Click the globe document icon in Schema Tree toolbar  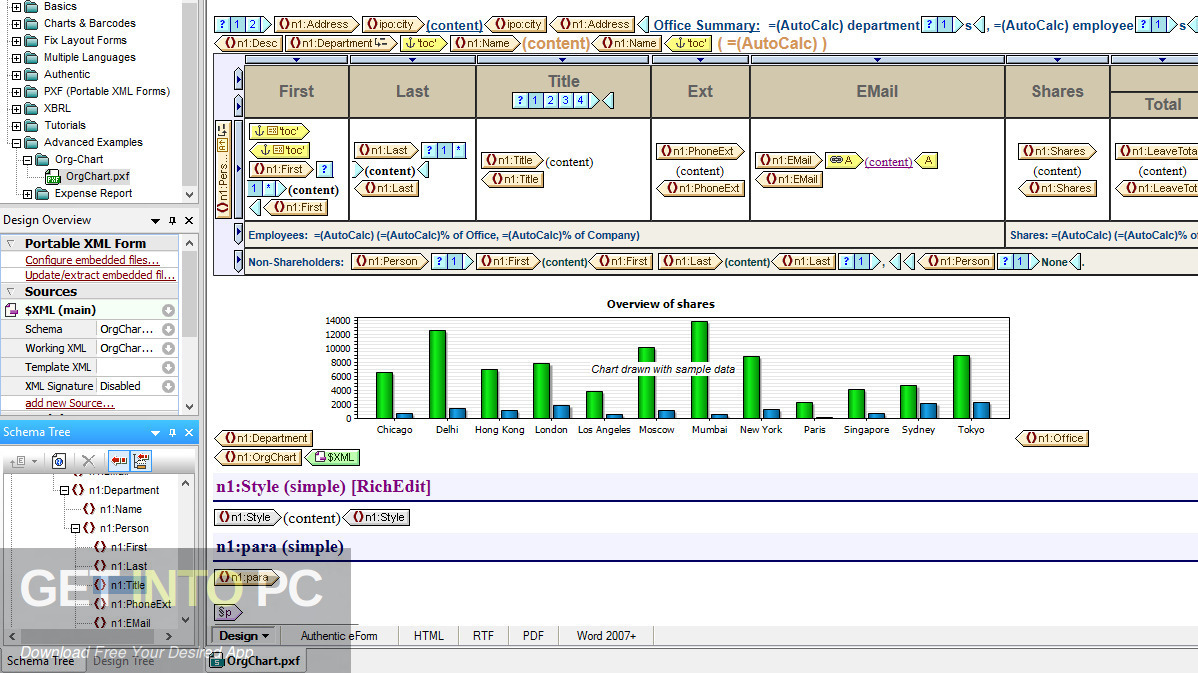pos(59,461)
